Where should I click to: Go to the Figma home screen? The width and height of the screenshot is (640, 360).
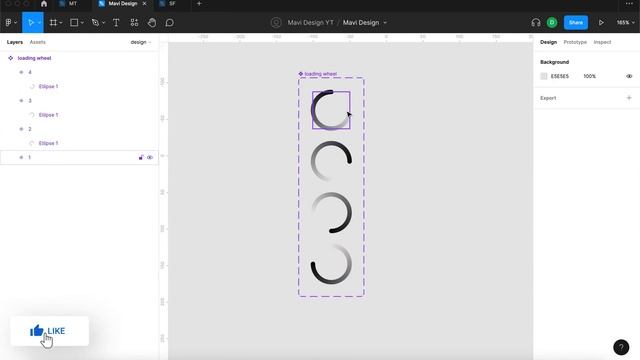coord(44,4)
